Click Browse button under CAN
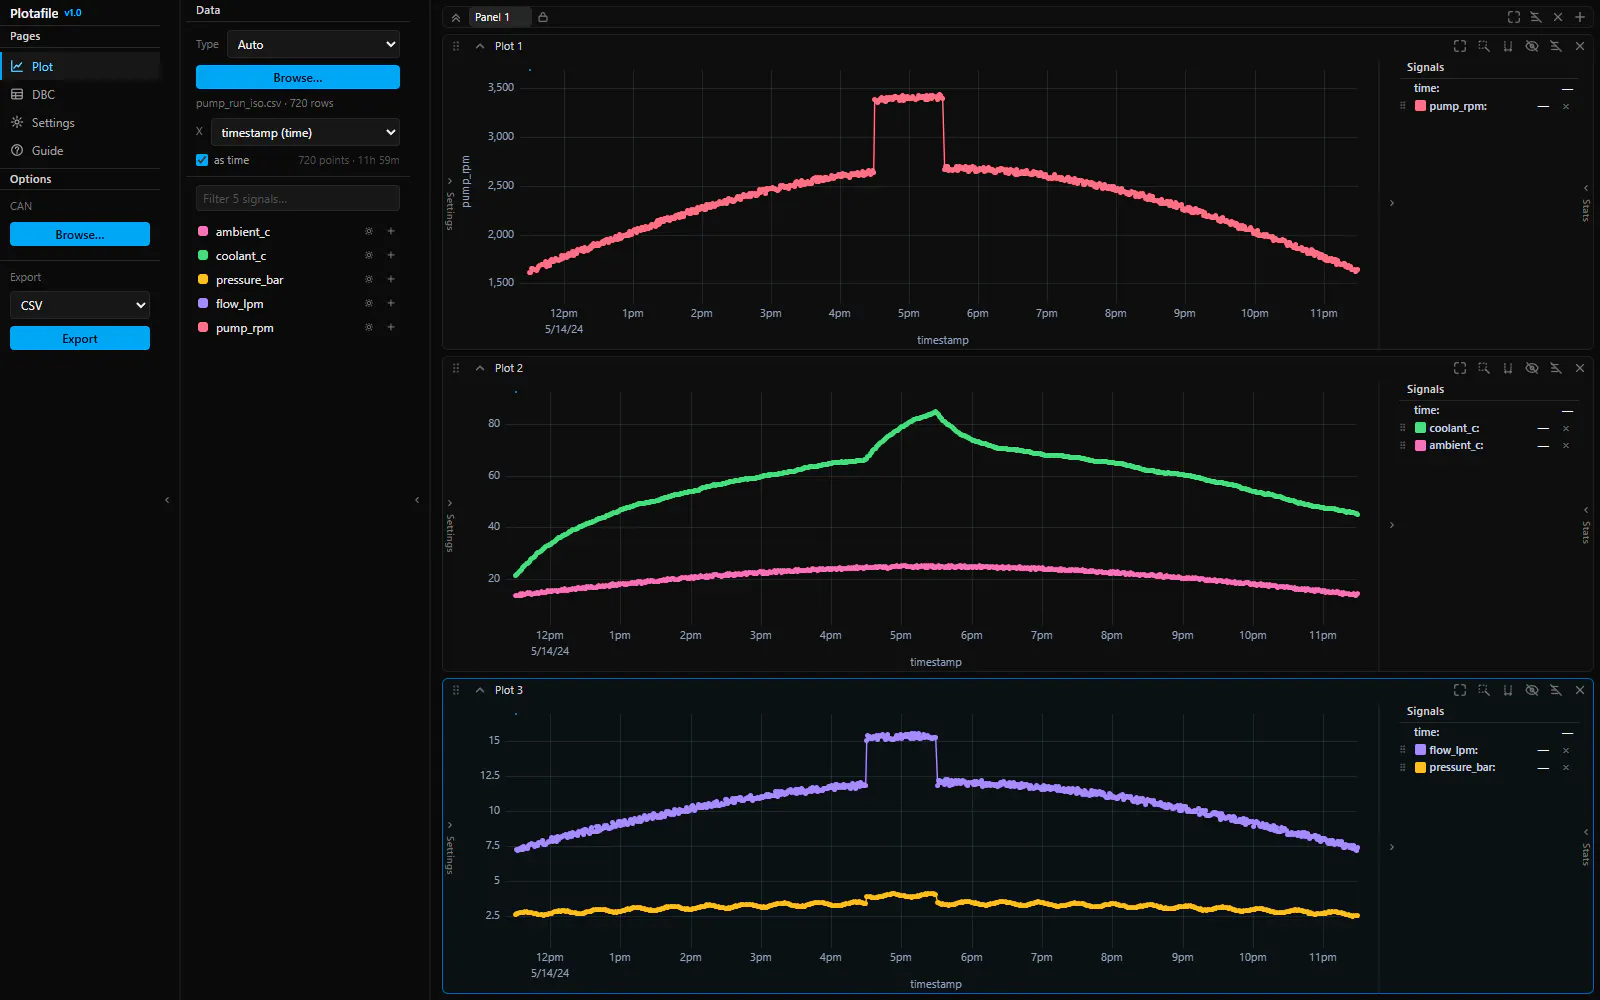 80,234
